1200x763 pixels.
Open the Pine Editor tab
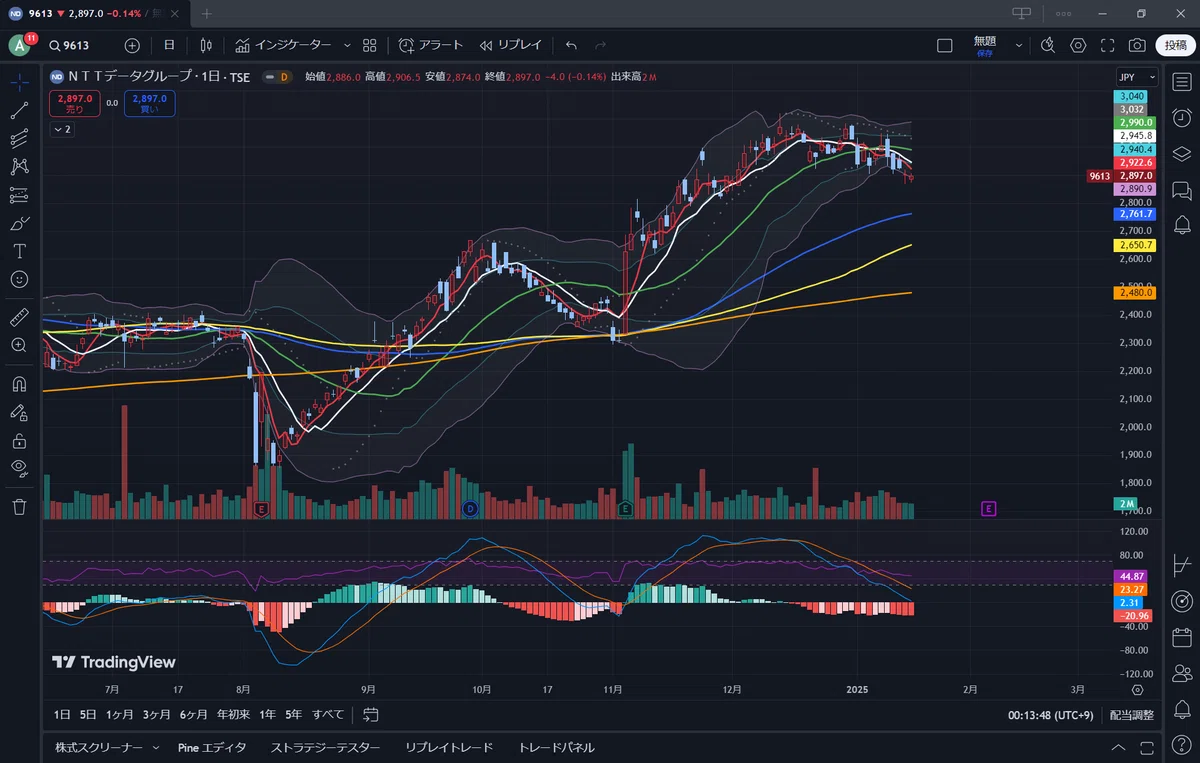[x=212, y=747]
